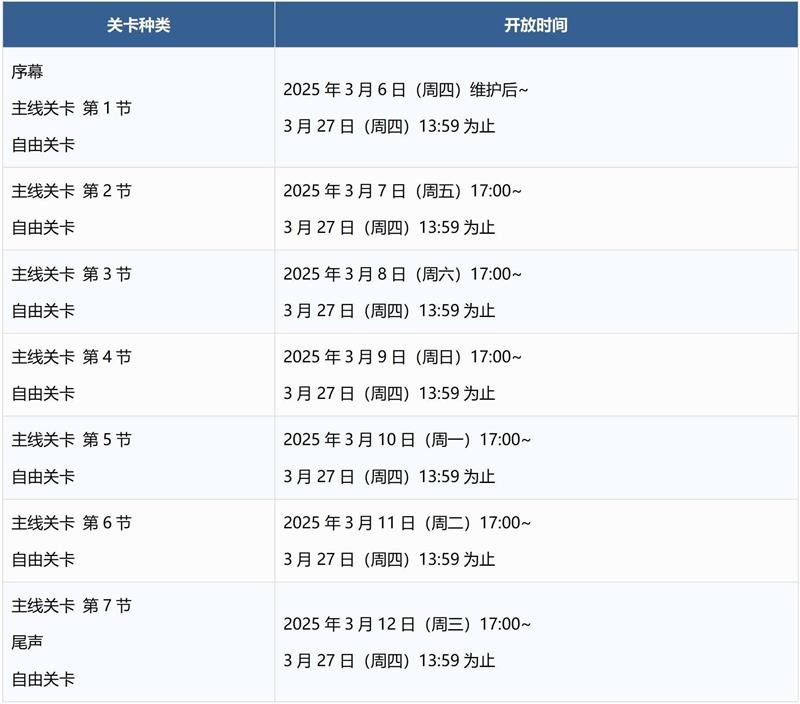Select the 主线关卡 第6节 entry
Viewport: 800px width, 704px height.
click(x=71, y=523)
